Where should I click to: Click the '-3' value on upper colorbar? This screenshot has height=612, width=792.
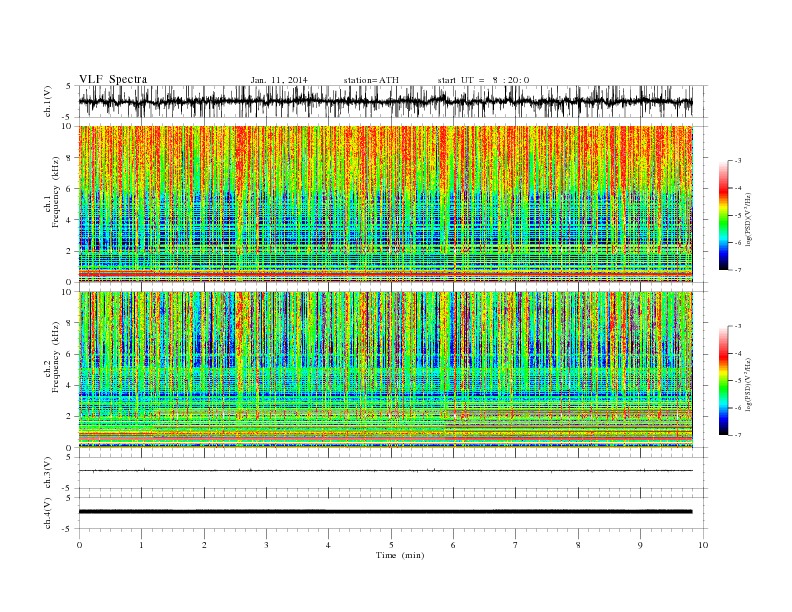tap(738, 161)
